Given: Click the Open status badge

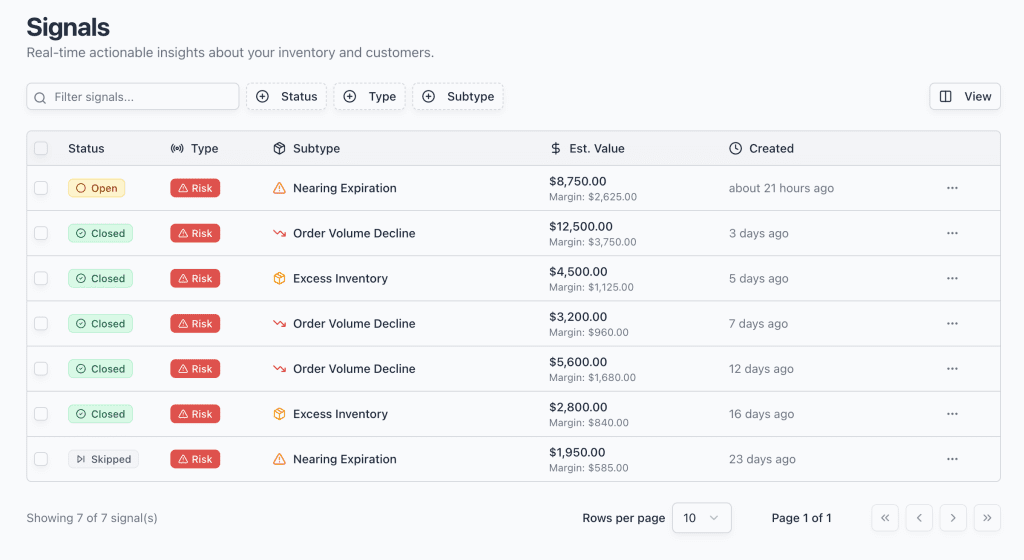Looking at the screenshot, I should coord(96,188).
